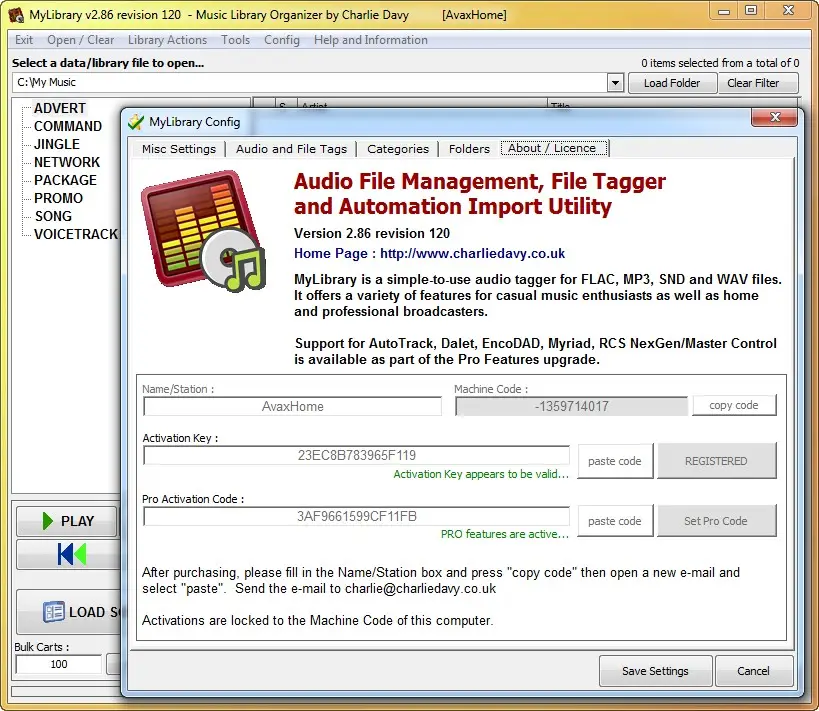Click '0 items selected from a total of 0' text
This screenshot has height=711, width=819.
tap(720, 63)
